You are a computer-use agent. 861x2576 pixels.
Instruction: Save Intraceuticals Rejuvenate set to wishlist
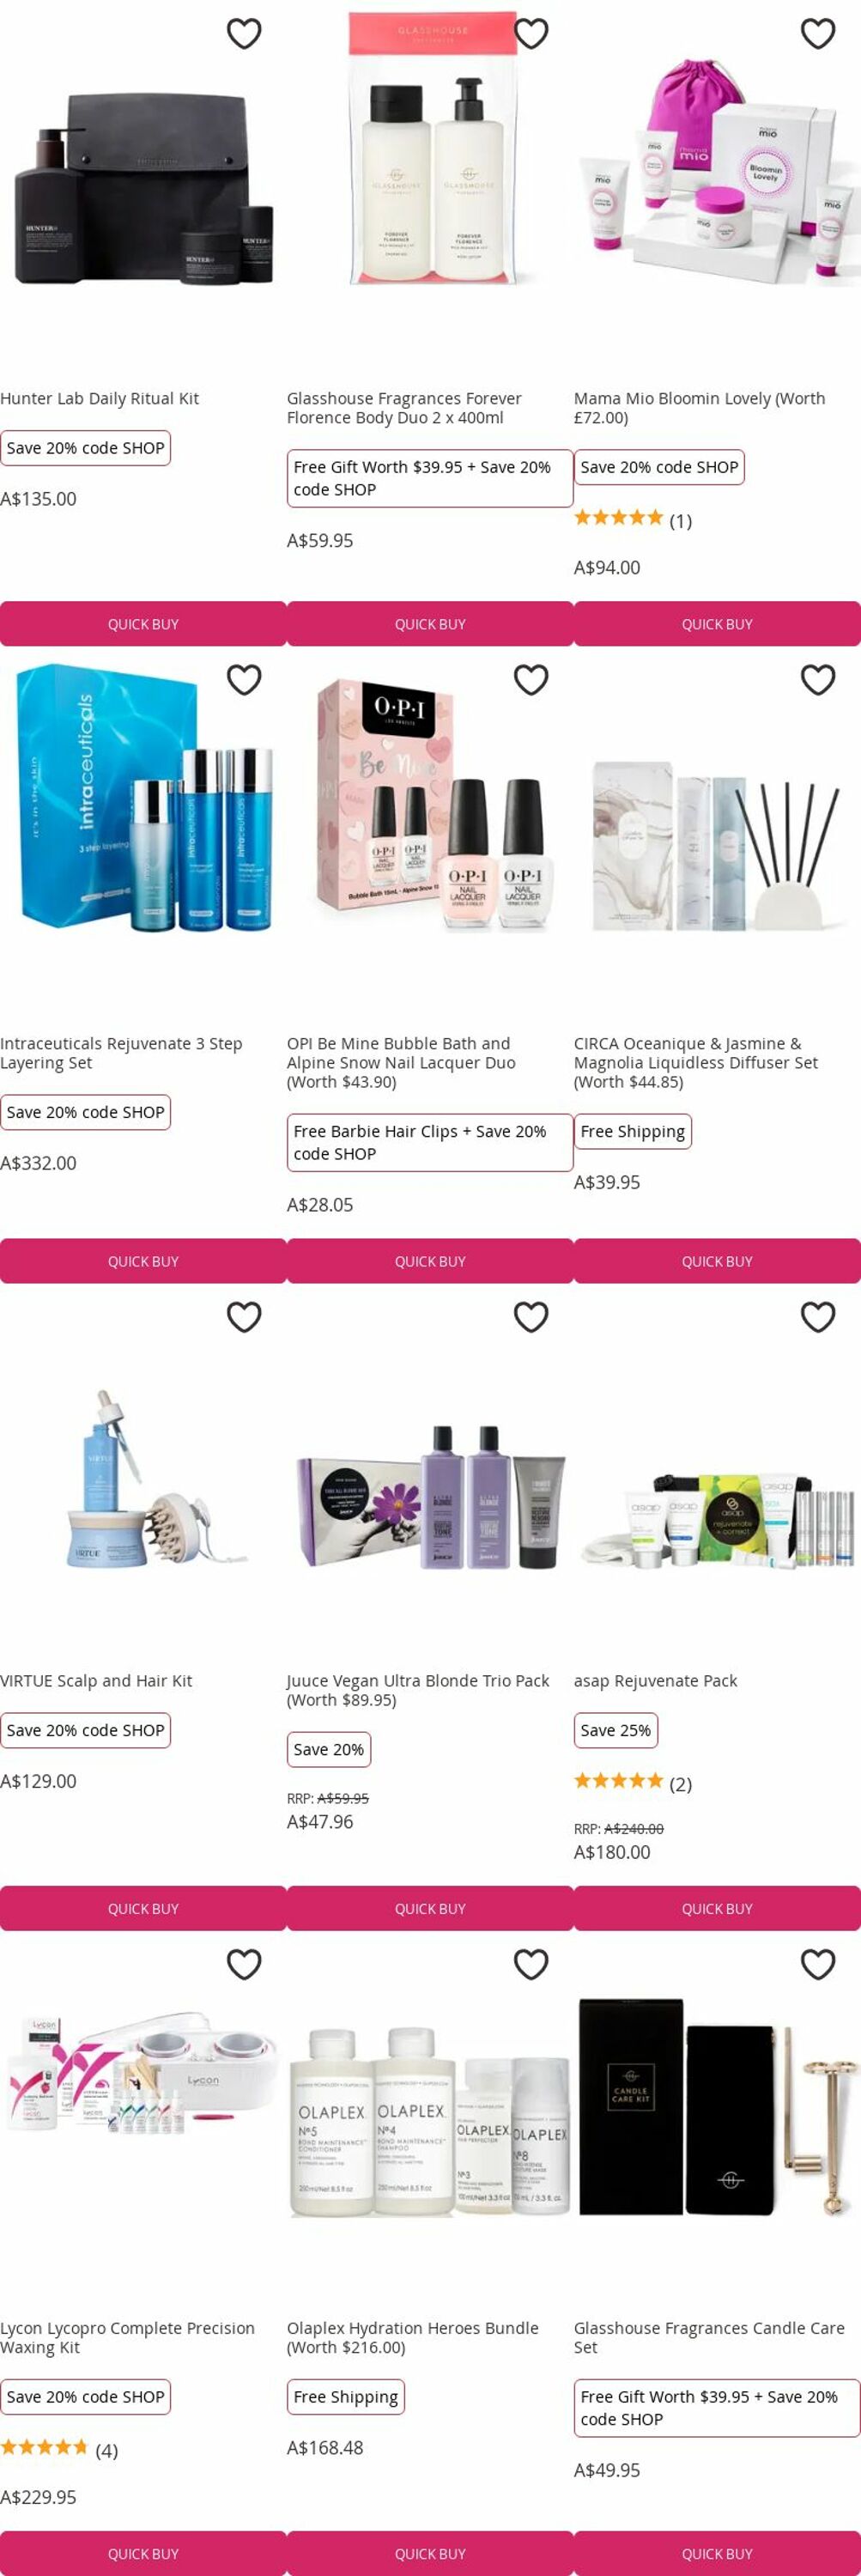(244, 679)
